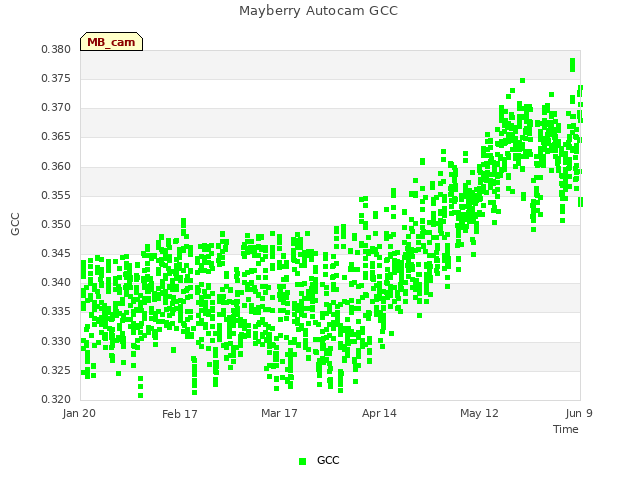
Task: Click the isolated data point near 0.375
Action: [522, 80]
